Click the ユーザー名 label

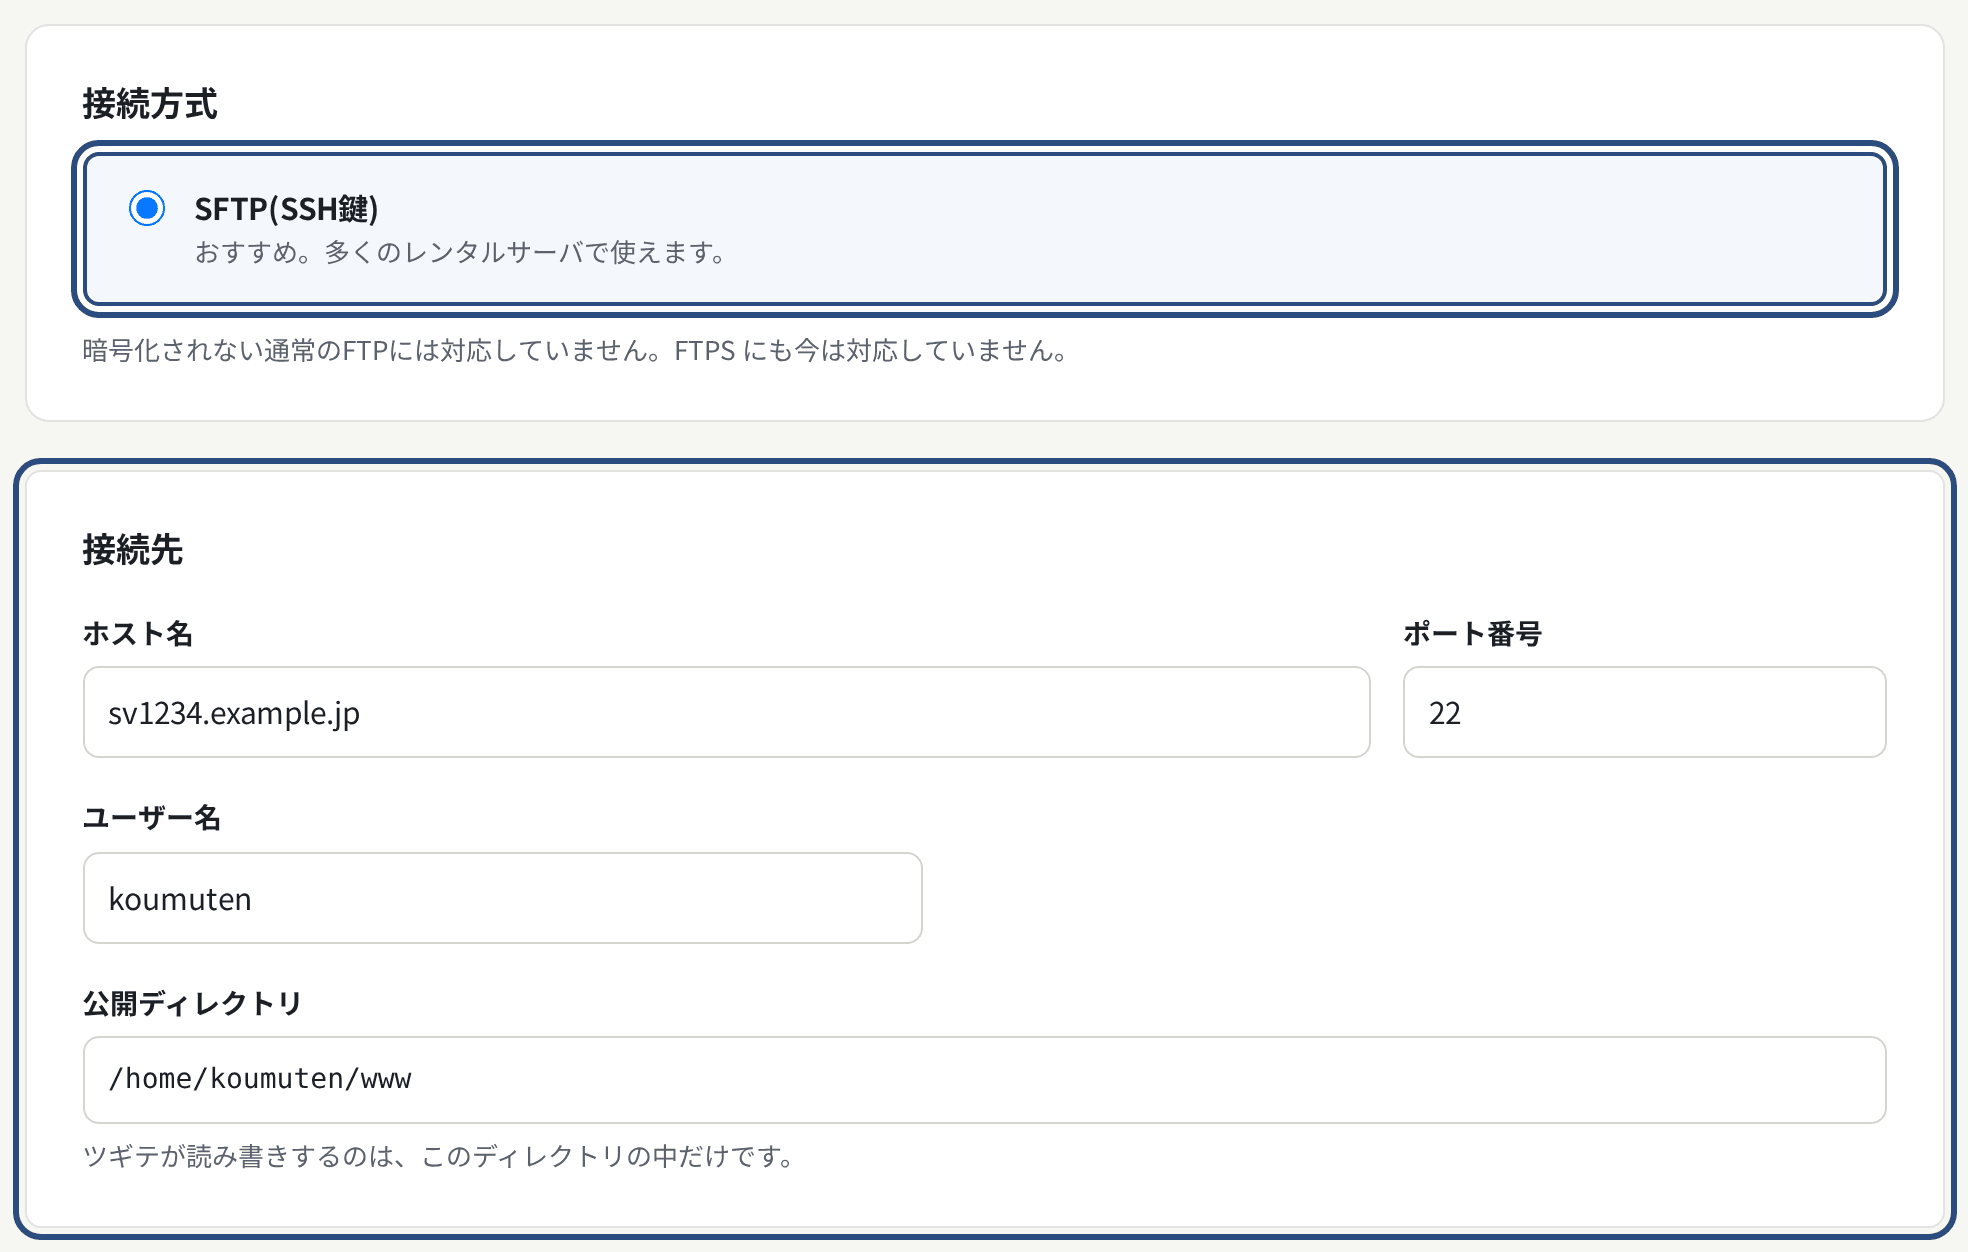[x=152, y=818]
